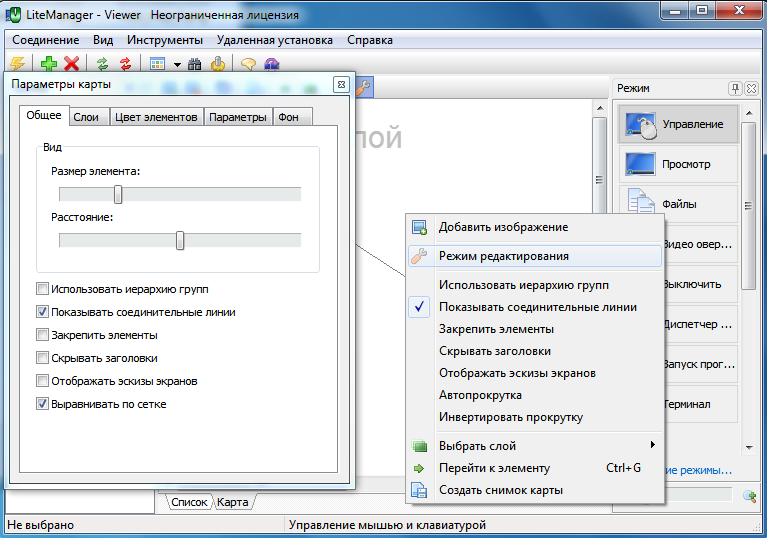Choose Использовать иерархию групп in context menu
The height and width of the screenshot is (538, 767).
pyautogui.click(x=535, y=285)
